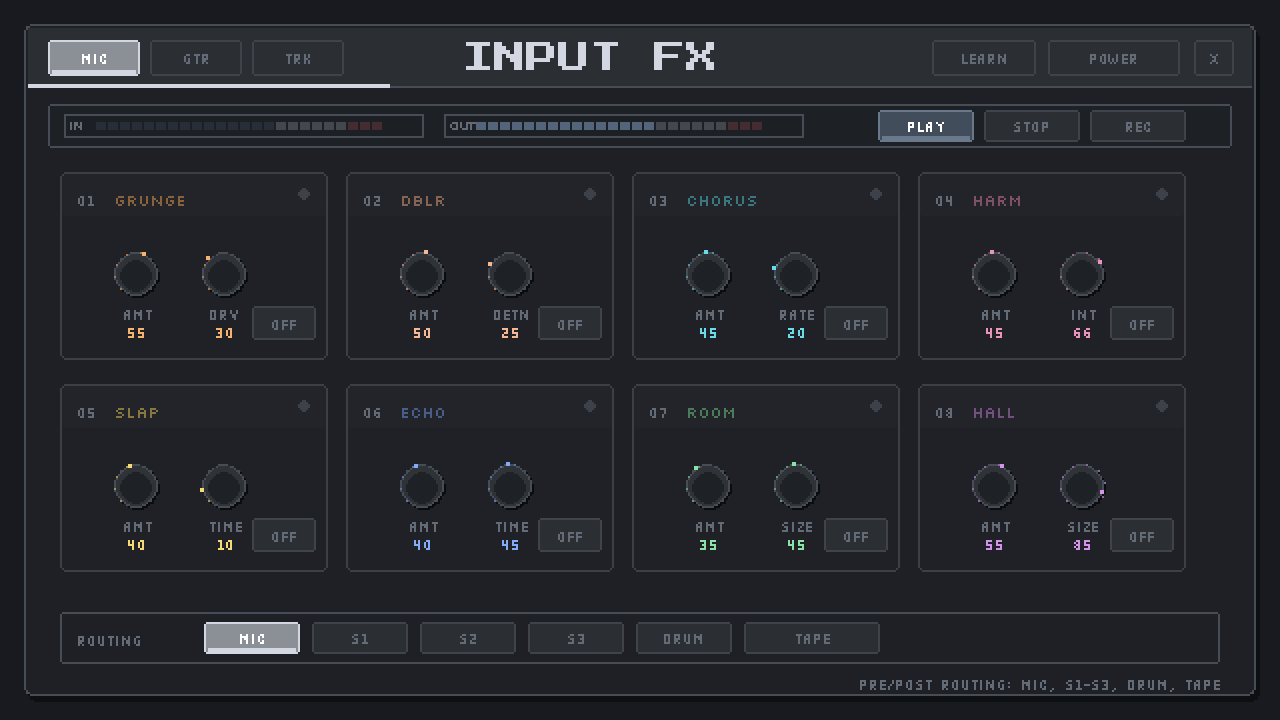Select DRUM routing target
The width and height of the screenshot is (1280, 720).
click(x=684, y=638)
